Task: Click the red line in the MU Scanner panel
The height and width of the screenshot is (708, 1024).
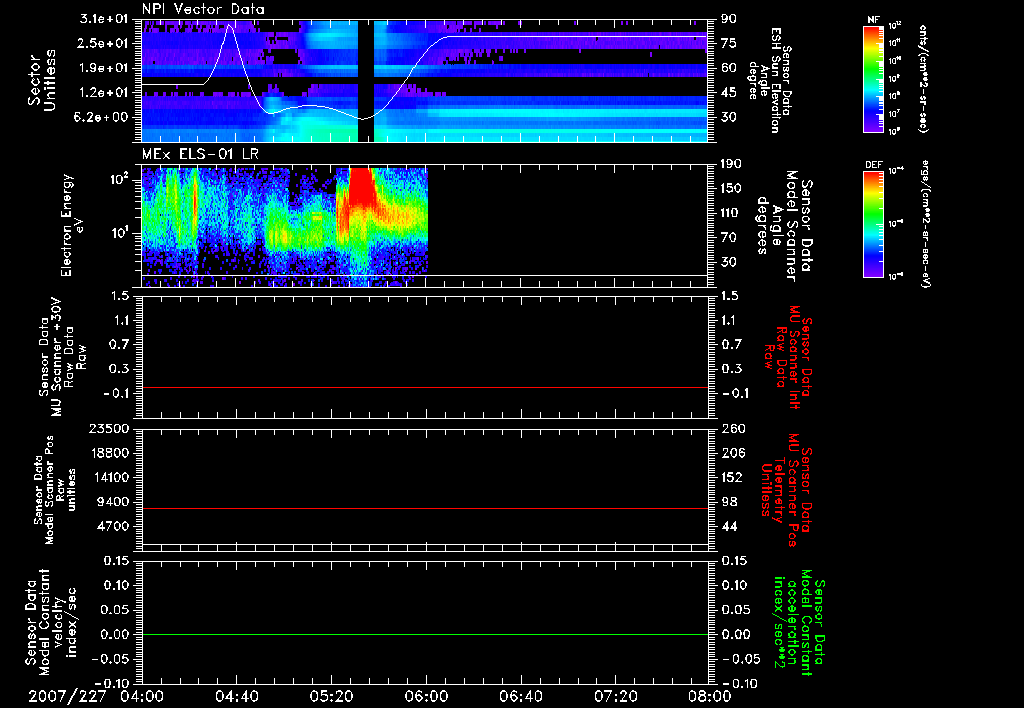Action: [x=424, y=387]
